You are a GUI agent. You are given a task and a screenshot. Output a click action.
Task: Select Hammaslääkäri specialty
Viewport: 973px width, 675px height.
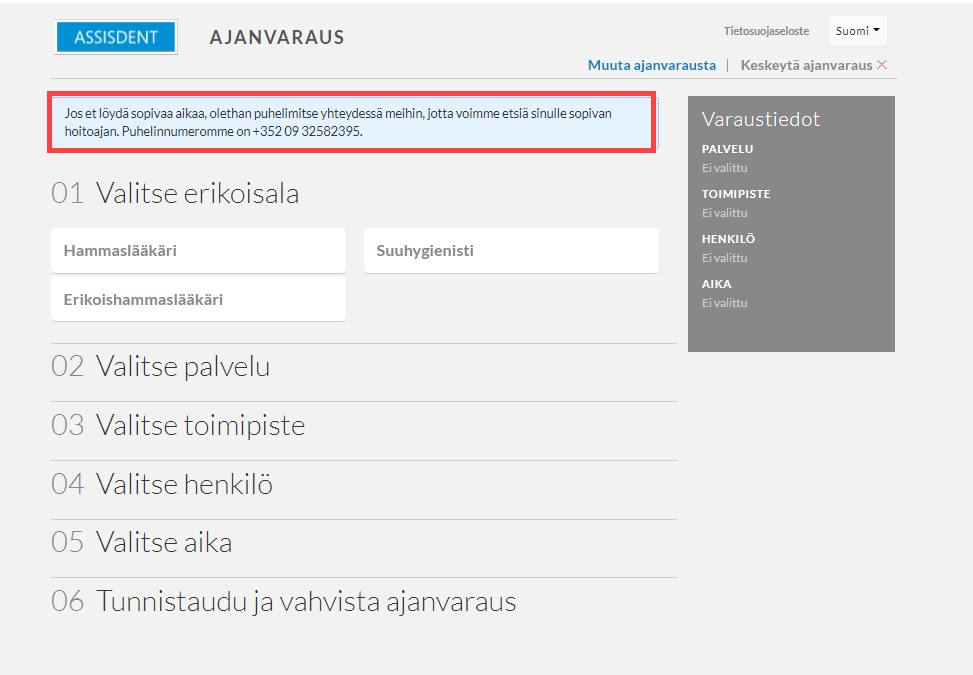198,251
